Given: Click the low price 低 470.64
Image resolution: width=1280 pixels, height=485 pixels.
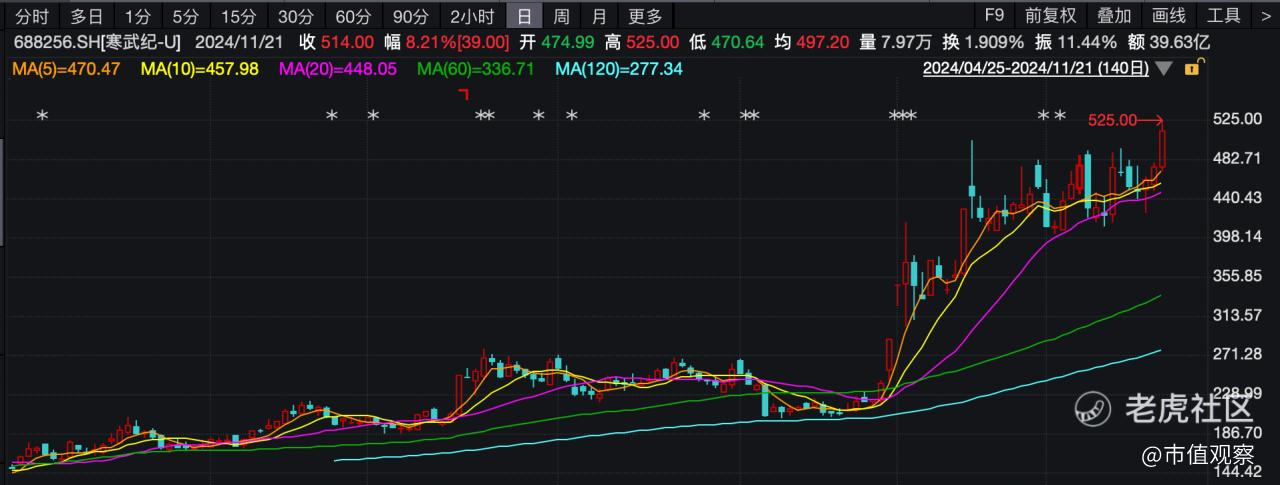Looking at the screenshot, I should [x=727, y=43].
